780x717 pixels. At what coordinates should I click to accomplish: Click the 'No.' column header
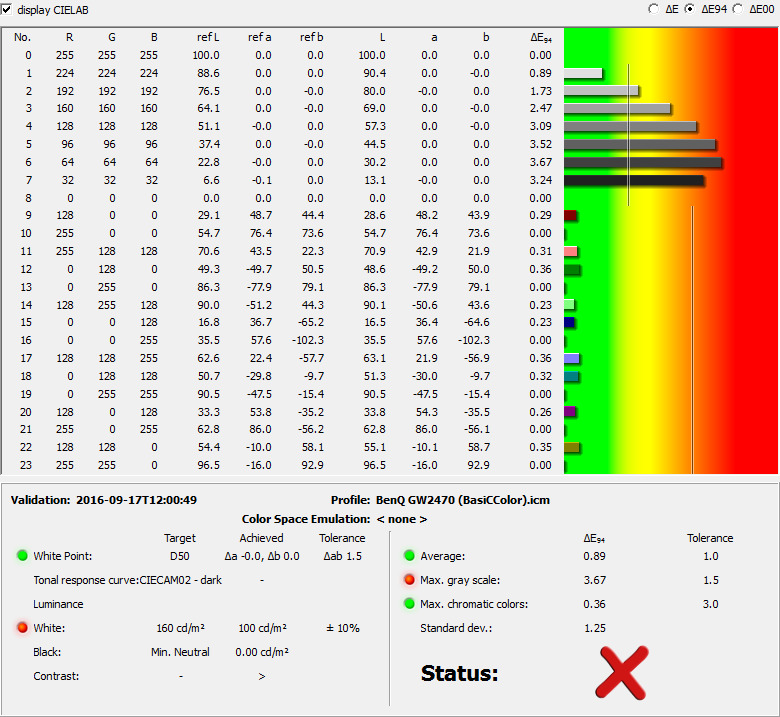(22, 37)
